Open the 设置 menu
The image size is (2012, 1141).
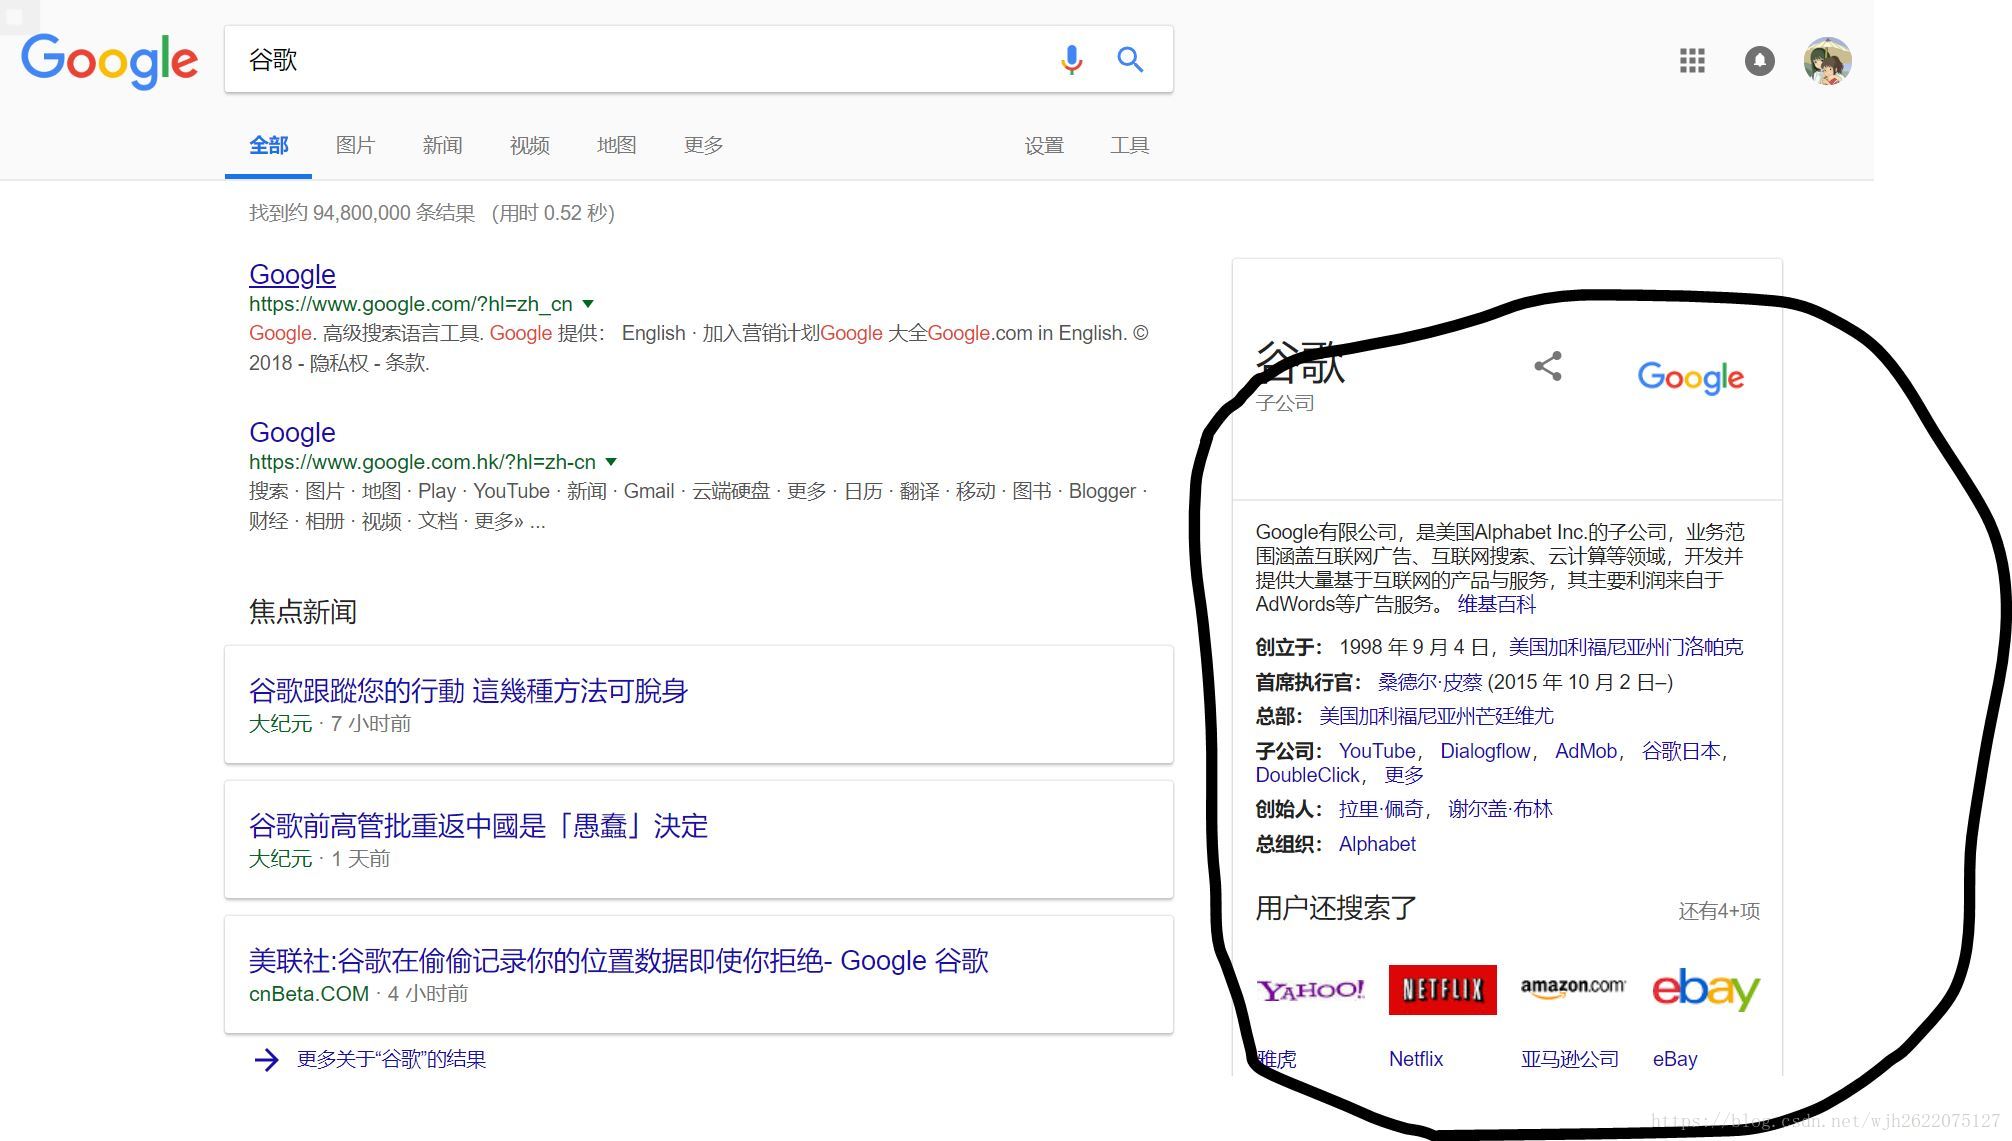click(1043, 146)
